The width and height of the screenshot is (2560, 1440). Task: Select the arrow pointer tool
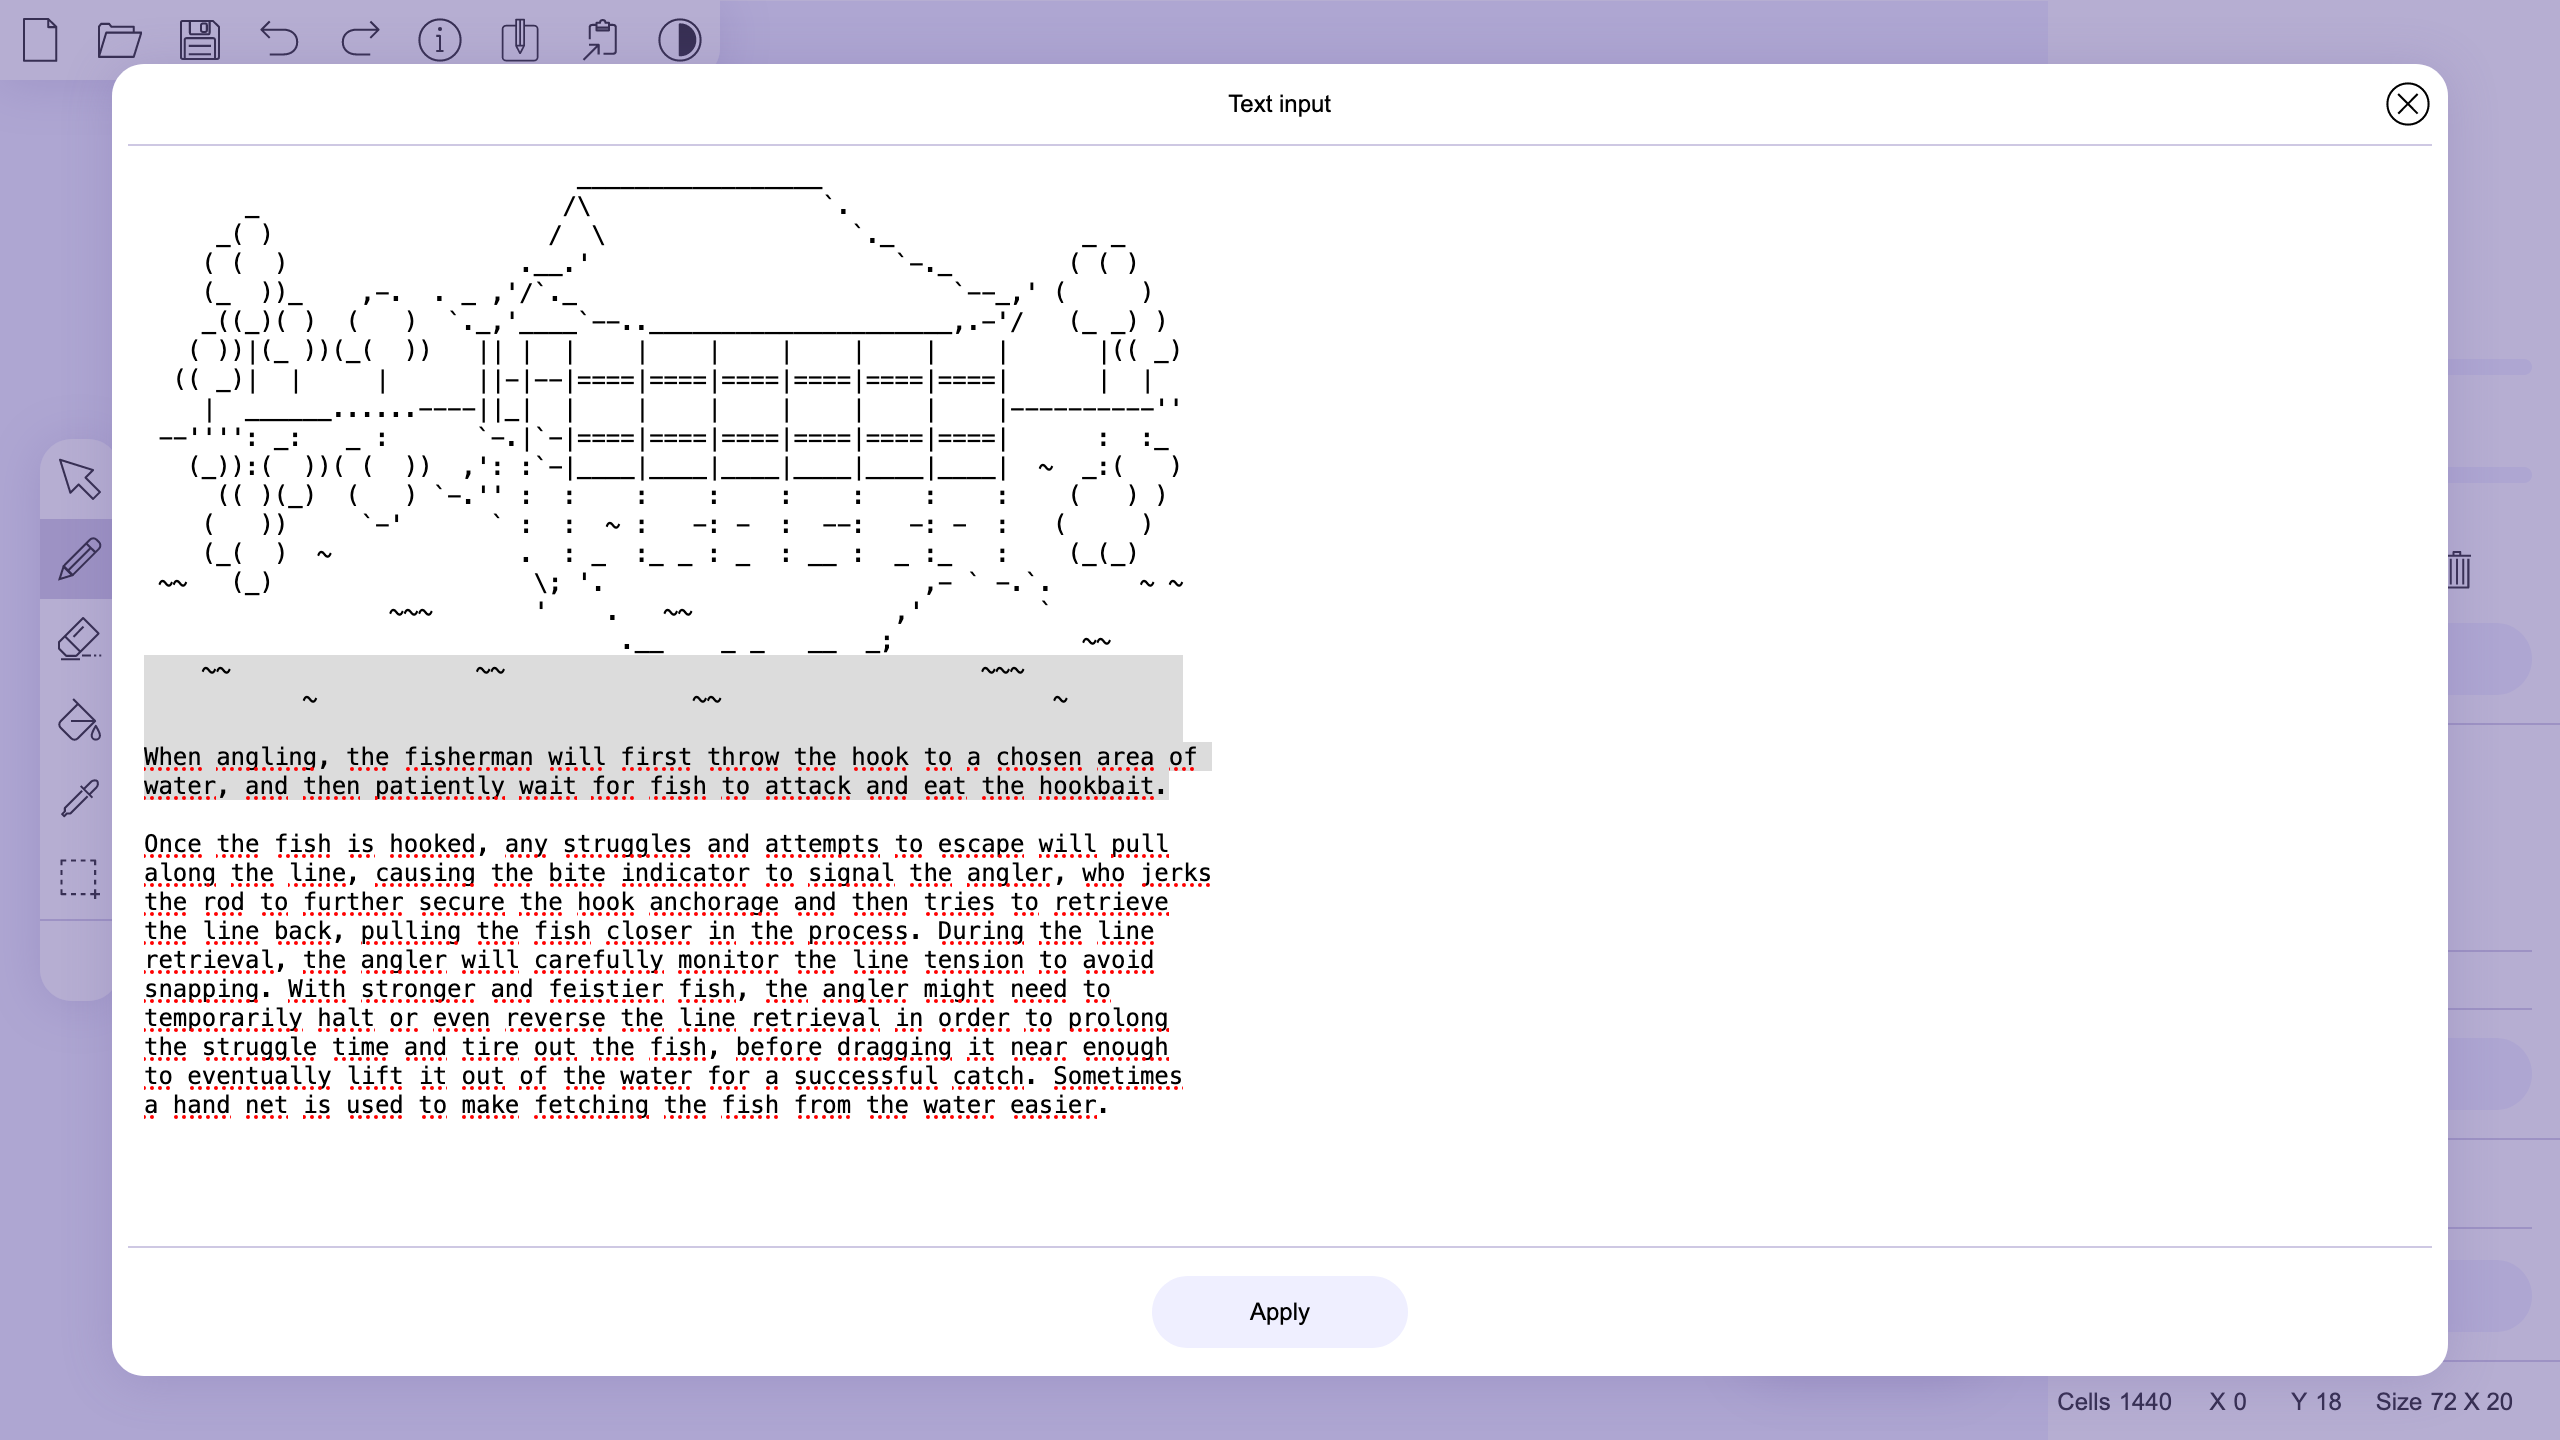[79, 479]
